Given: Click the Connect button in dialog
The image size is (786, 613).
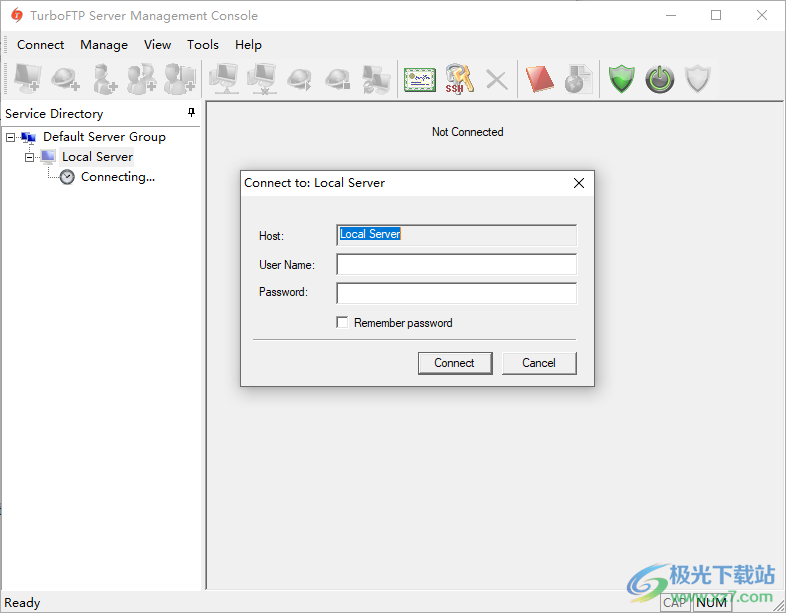Looking at the screenshot, I should 455,363.
